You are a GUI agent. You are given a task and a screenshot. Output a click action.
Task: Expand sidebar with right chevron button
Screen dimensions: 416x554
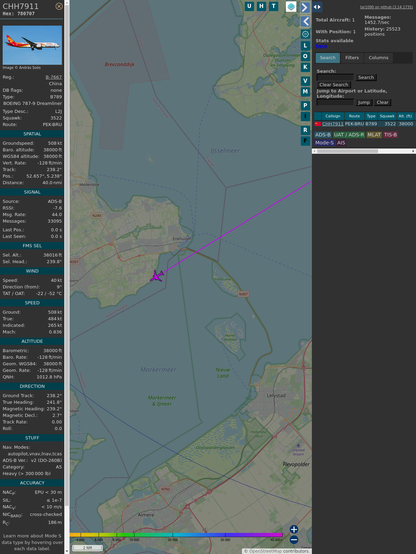coord(305,7)
